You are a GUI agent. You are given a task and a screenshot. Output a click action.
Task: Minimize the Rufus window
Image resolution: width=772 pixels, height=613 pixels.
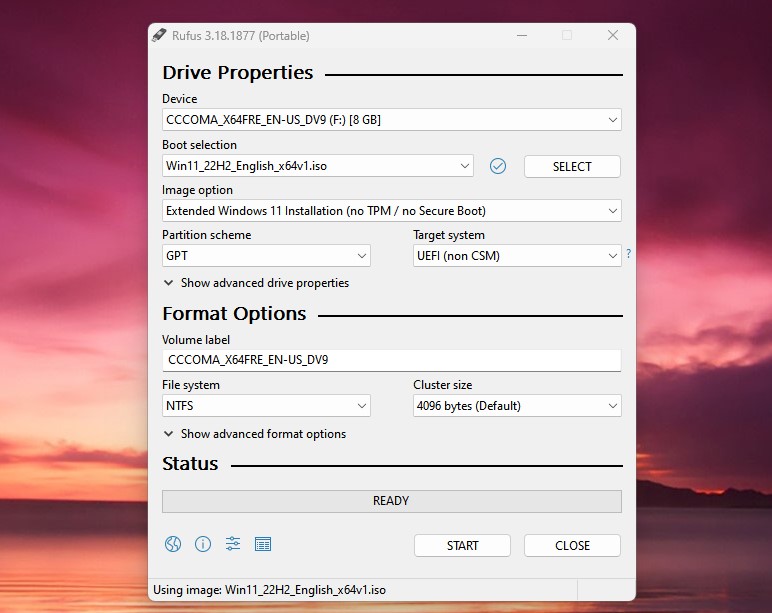(x=522, y=35)
